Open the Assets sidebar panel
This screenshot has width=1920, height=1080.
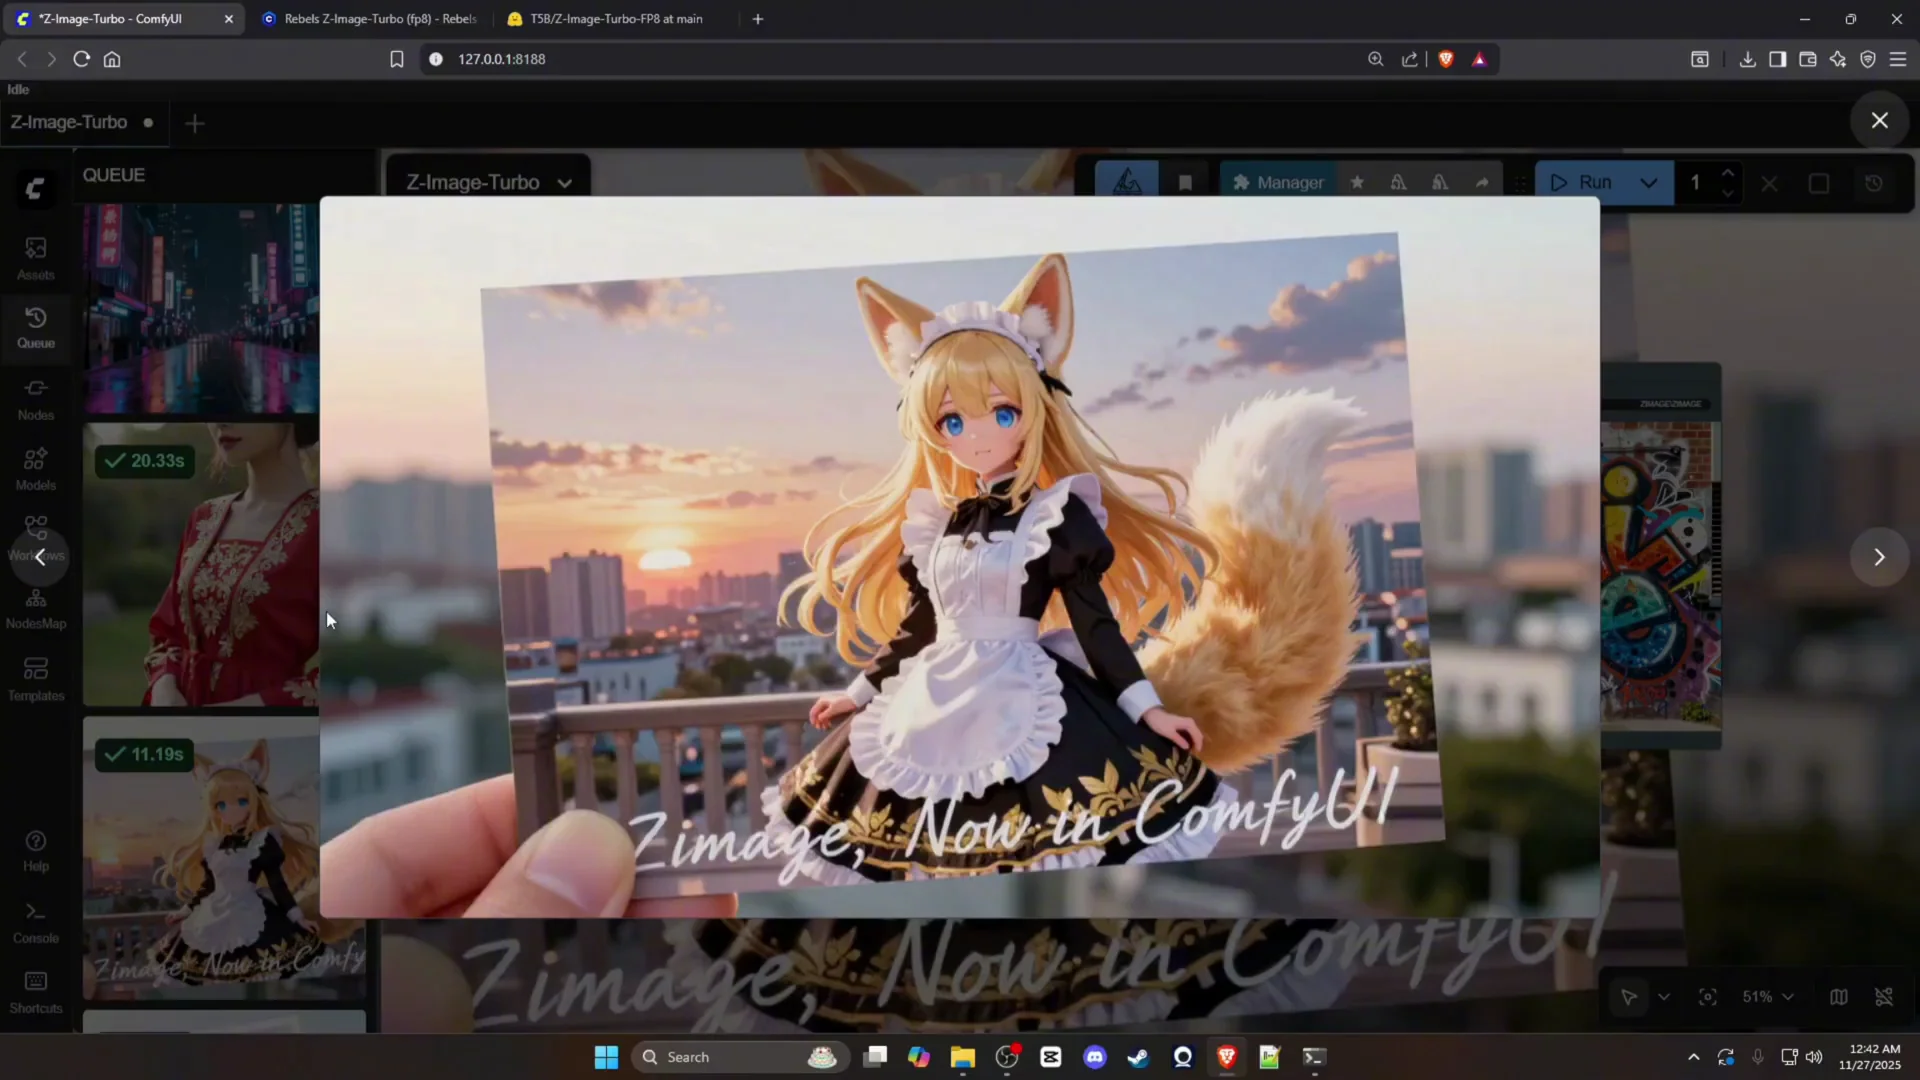[x=36, y=257]
